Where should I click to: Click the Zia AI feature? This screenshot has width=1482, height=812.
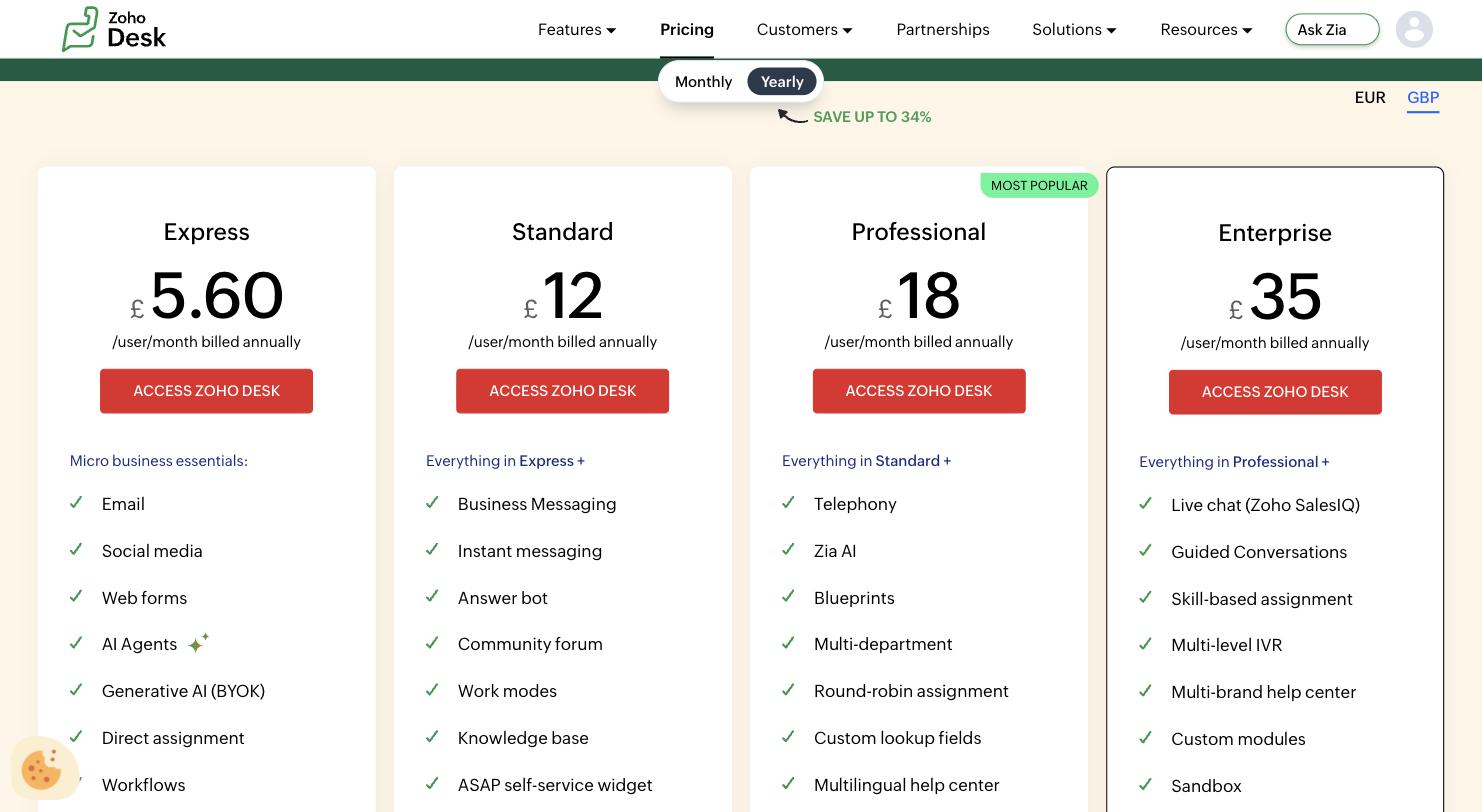835,551
